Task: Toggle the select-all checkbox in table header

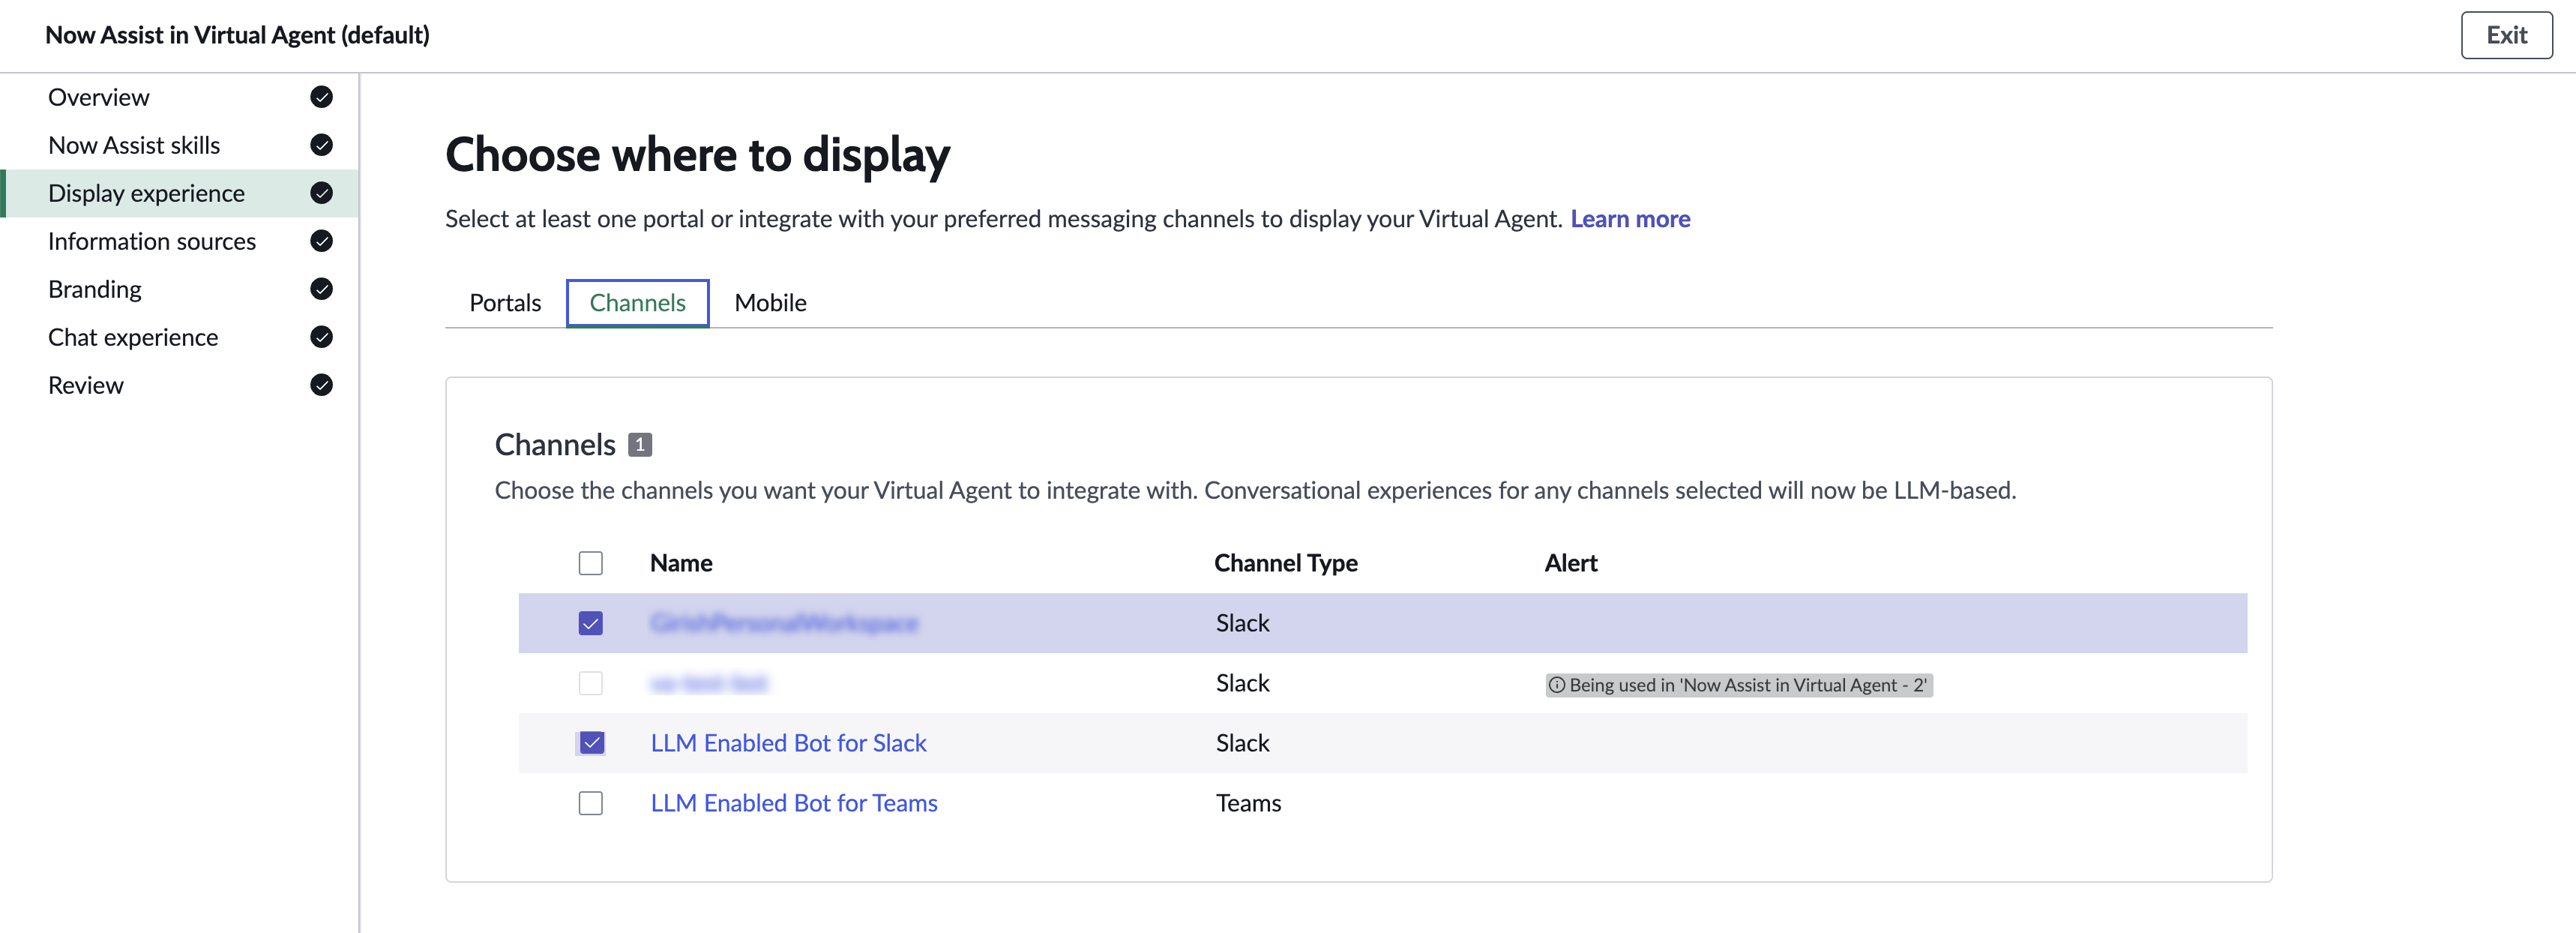Action: coord(591,563)
